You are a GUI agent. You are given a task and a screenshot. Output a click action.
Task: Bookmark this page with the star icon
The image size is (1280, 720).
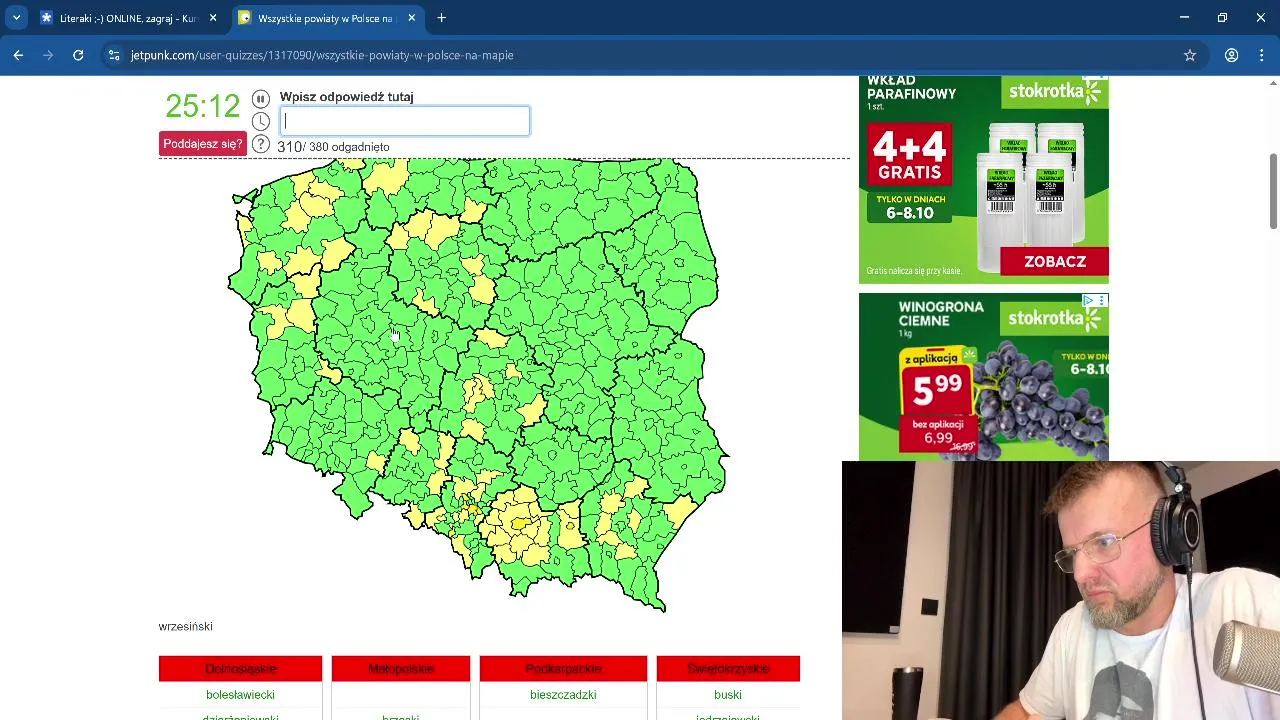coord(1190,55)
